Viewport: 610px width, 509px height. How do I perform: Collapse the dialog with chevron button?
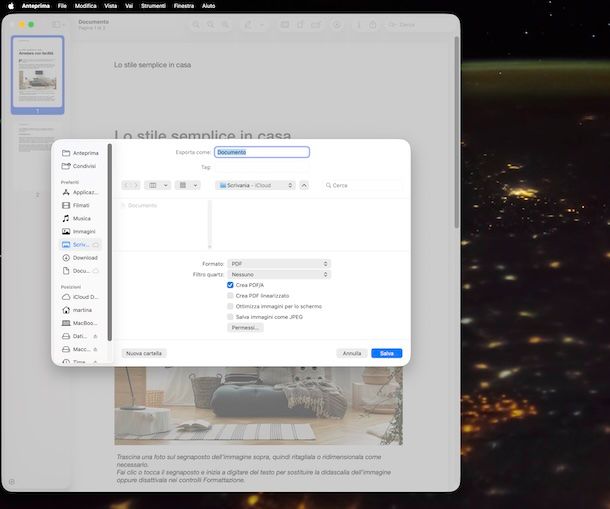(304, 185)
